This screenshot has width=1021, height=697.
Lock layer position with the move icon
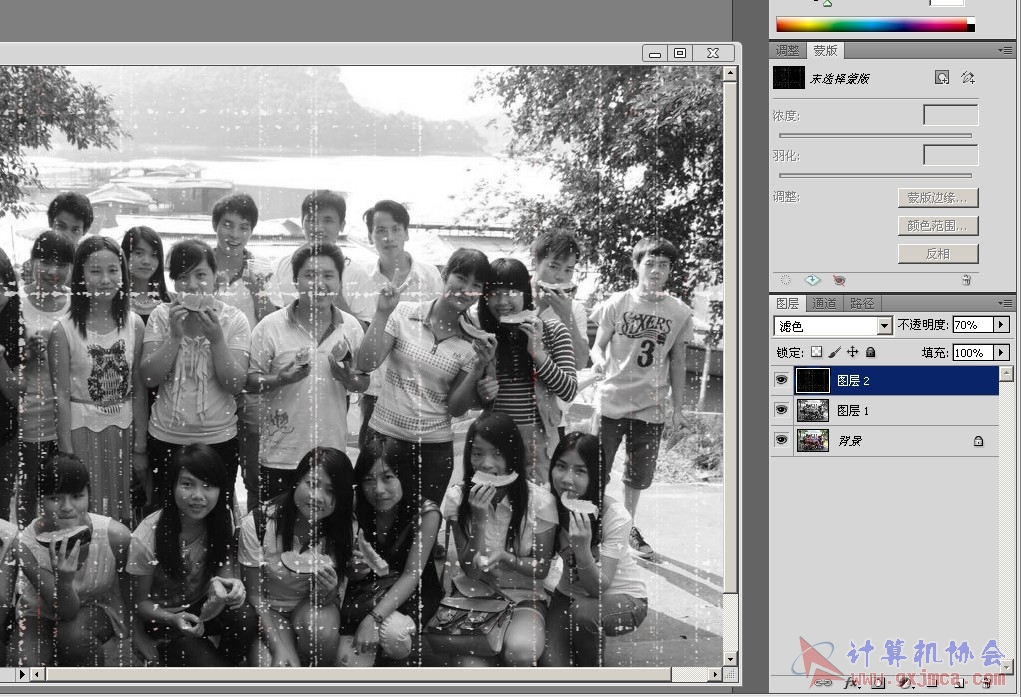point(852,352)
